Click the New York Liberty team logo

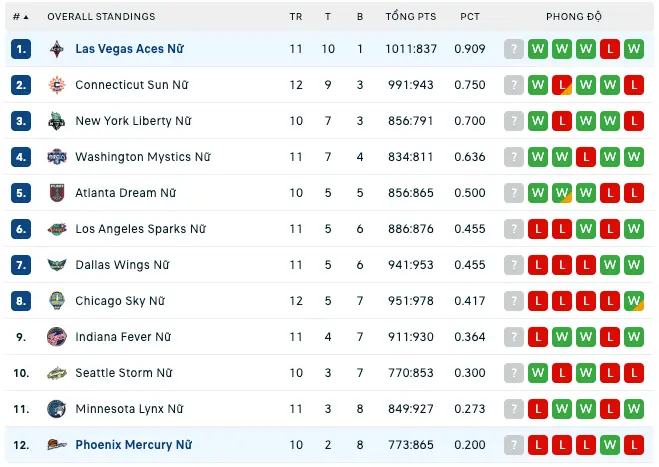pyautogui.click(x=56, y=121)
